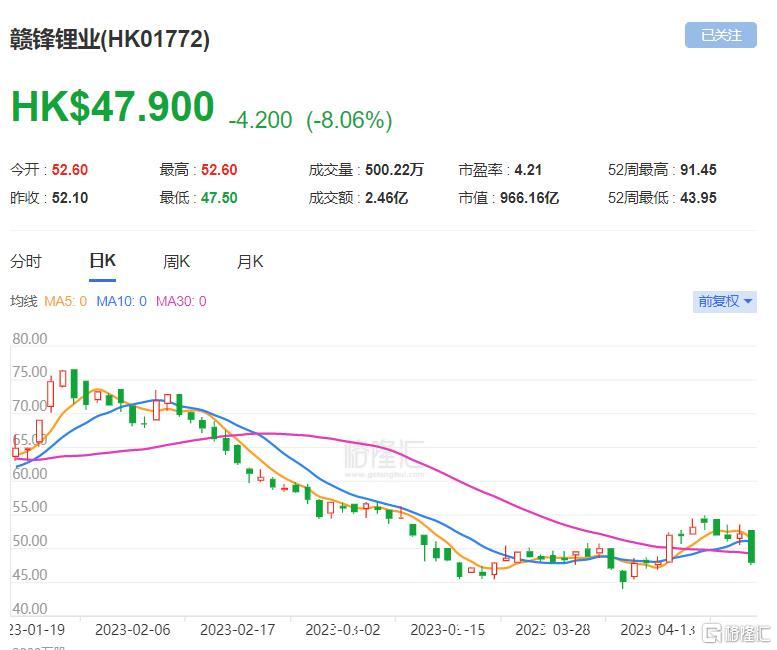Screen dimensions: 777x650
Task: Open the 月K monthly chart tab
Action: tap(250, 261)
